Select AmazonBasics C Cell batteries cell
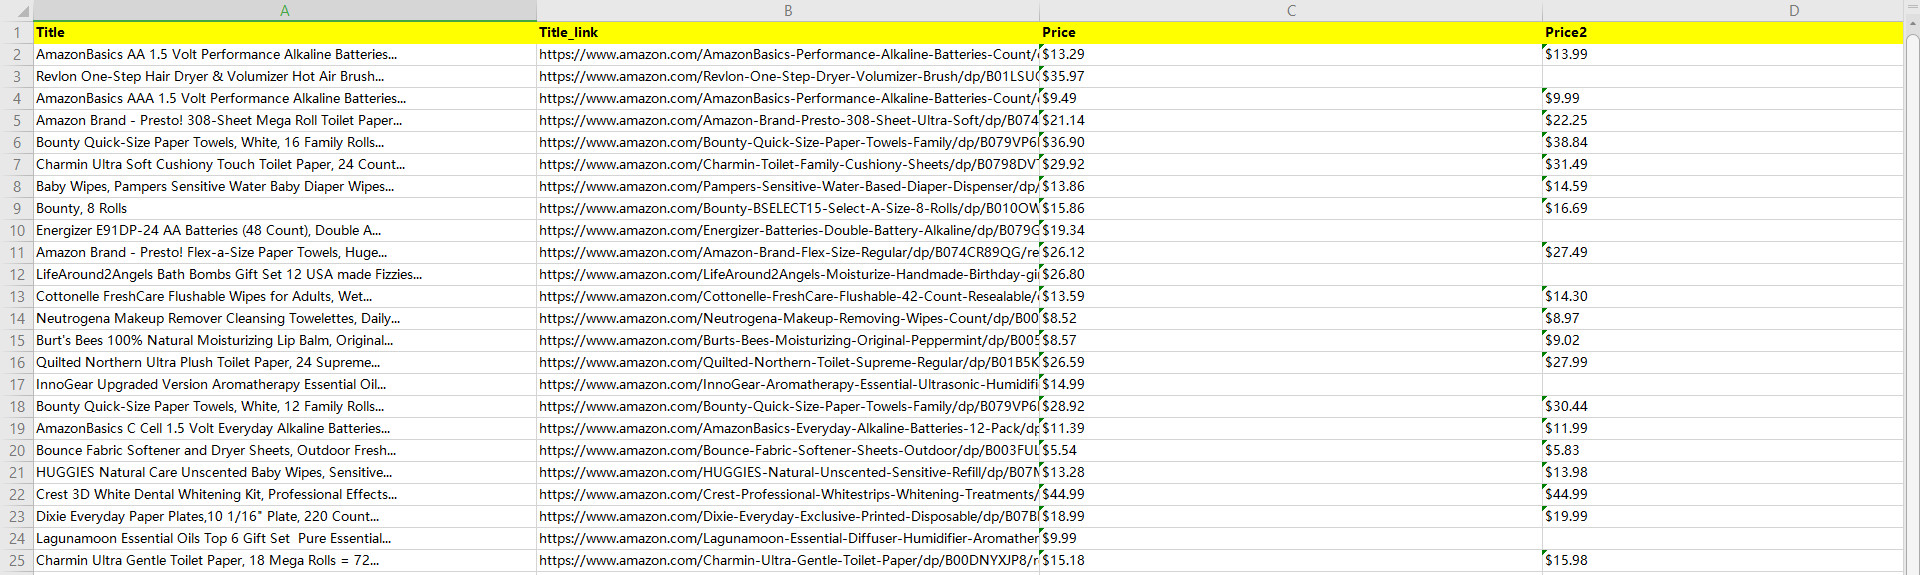The height and width of the screenshot is (575, 1920). point(285,428)
